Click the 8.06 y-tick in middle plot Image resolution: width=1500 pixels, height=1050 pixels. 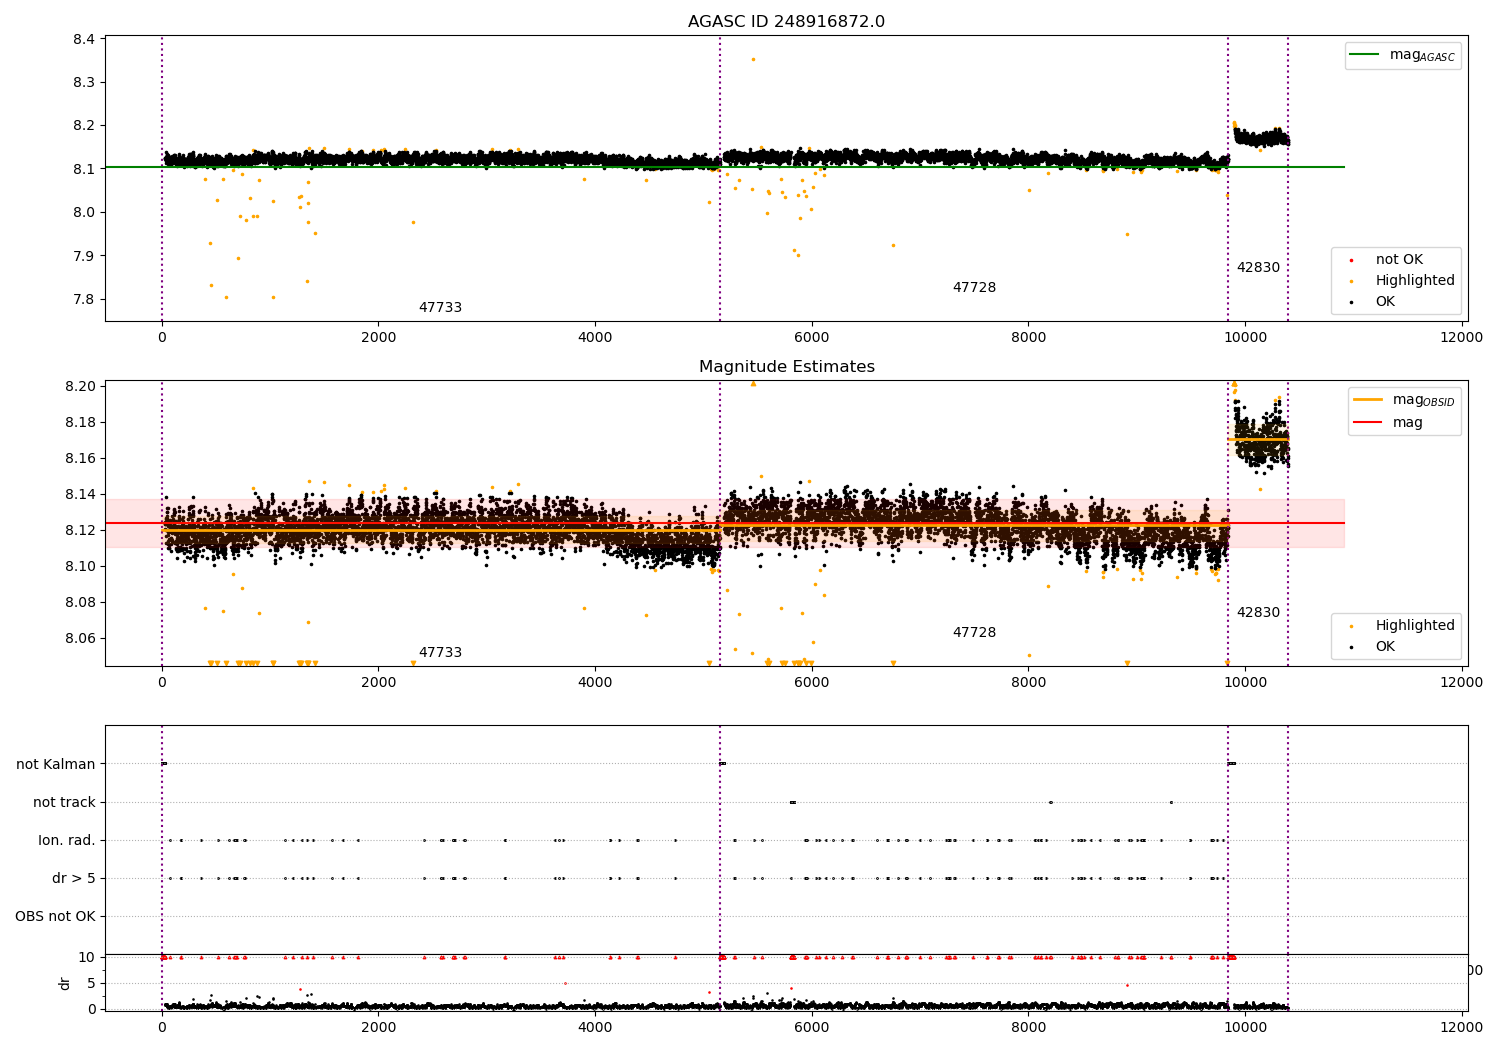pos(80,638)
